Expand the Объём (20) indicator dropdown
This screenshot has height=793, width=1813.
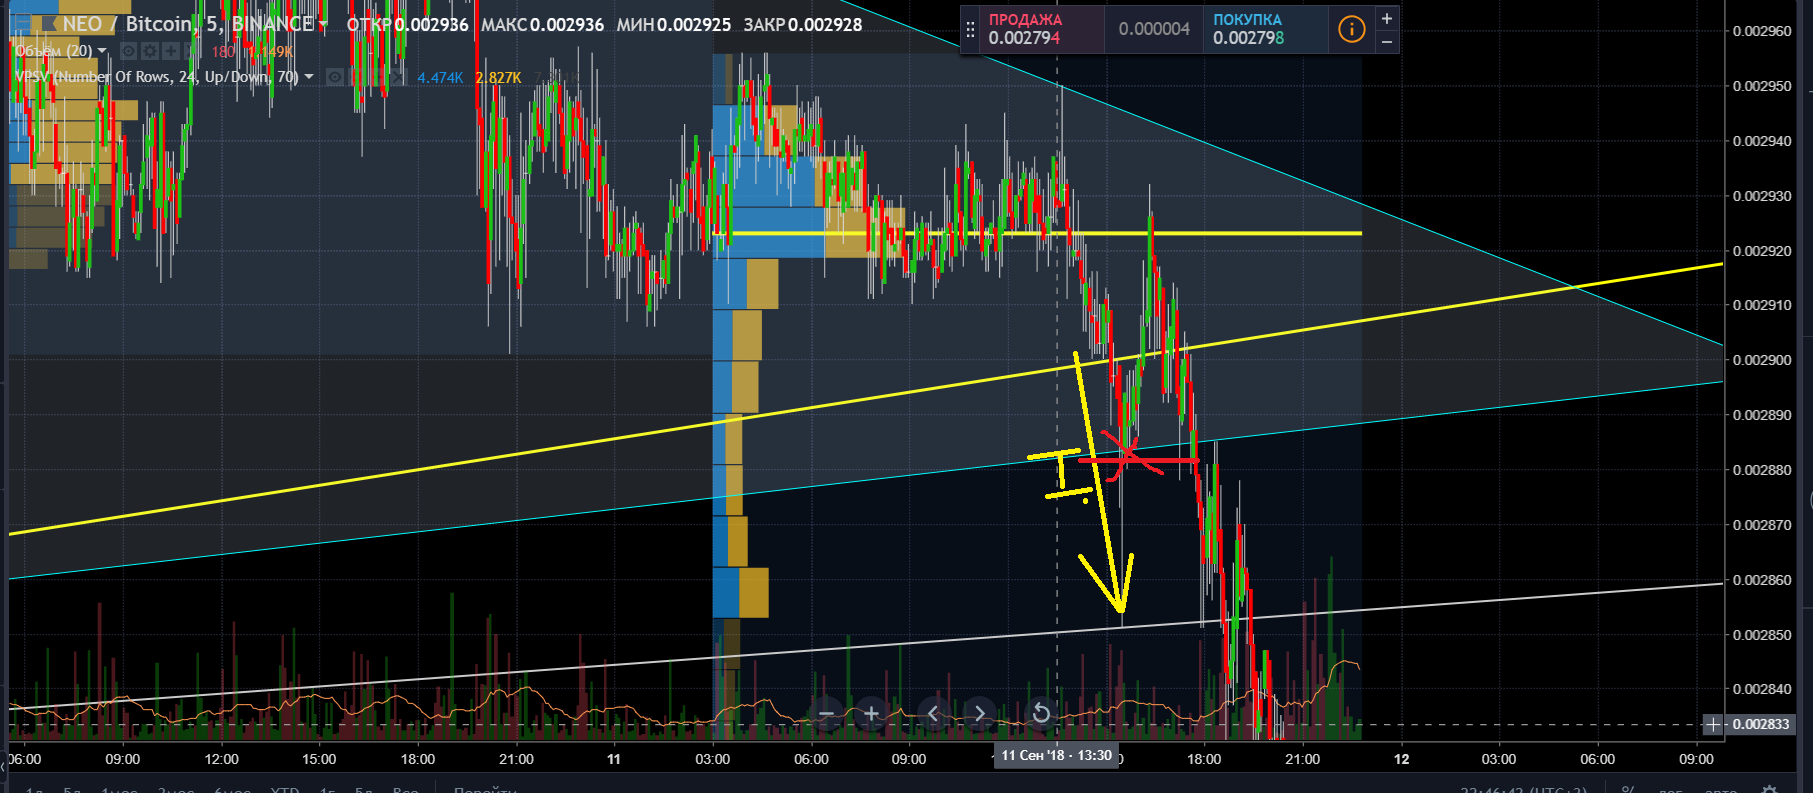coord(102,51)
